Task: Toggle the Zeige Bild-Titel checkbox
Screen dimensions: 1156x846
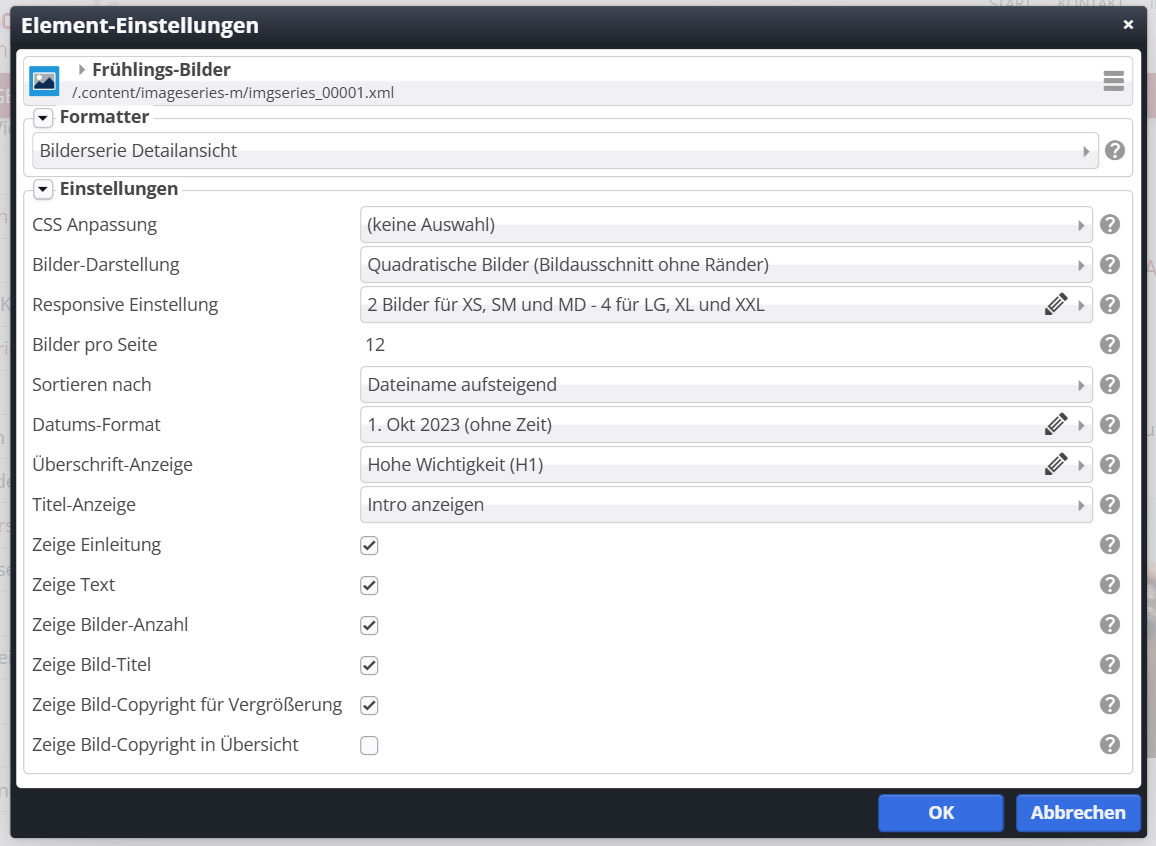Action: coord(369,665)
